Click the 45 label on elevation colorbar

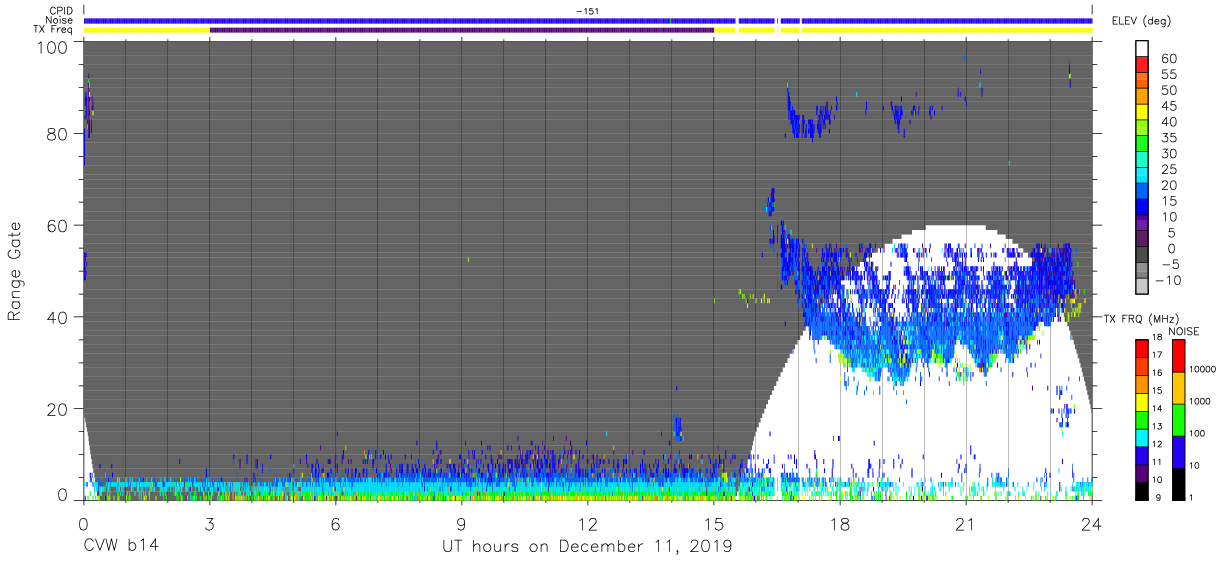point(1170,106)
